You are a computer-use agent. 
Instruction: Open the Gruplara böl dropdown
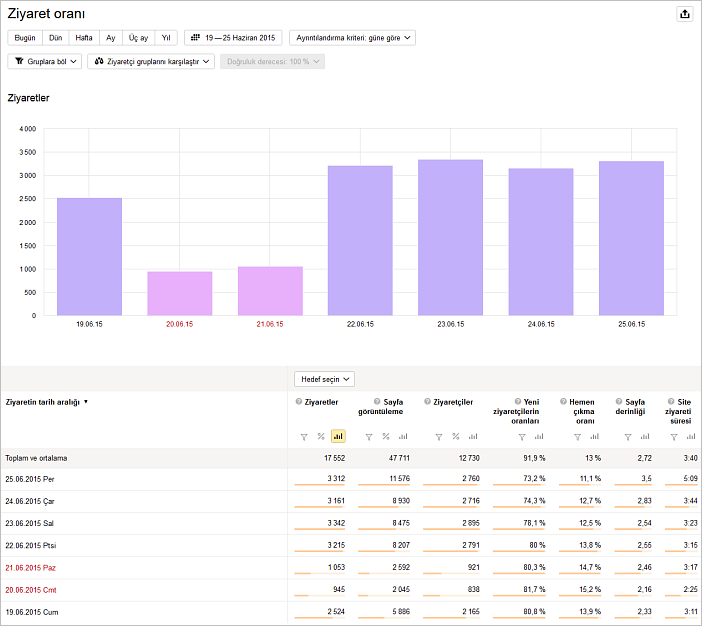[45, 61]
